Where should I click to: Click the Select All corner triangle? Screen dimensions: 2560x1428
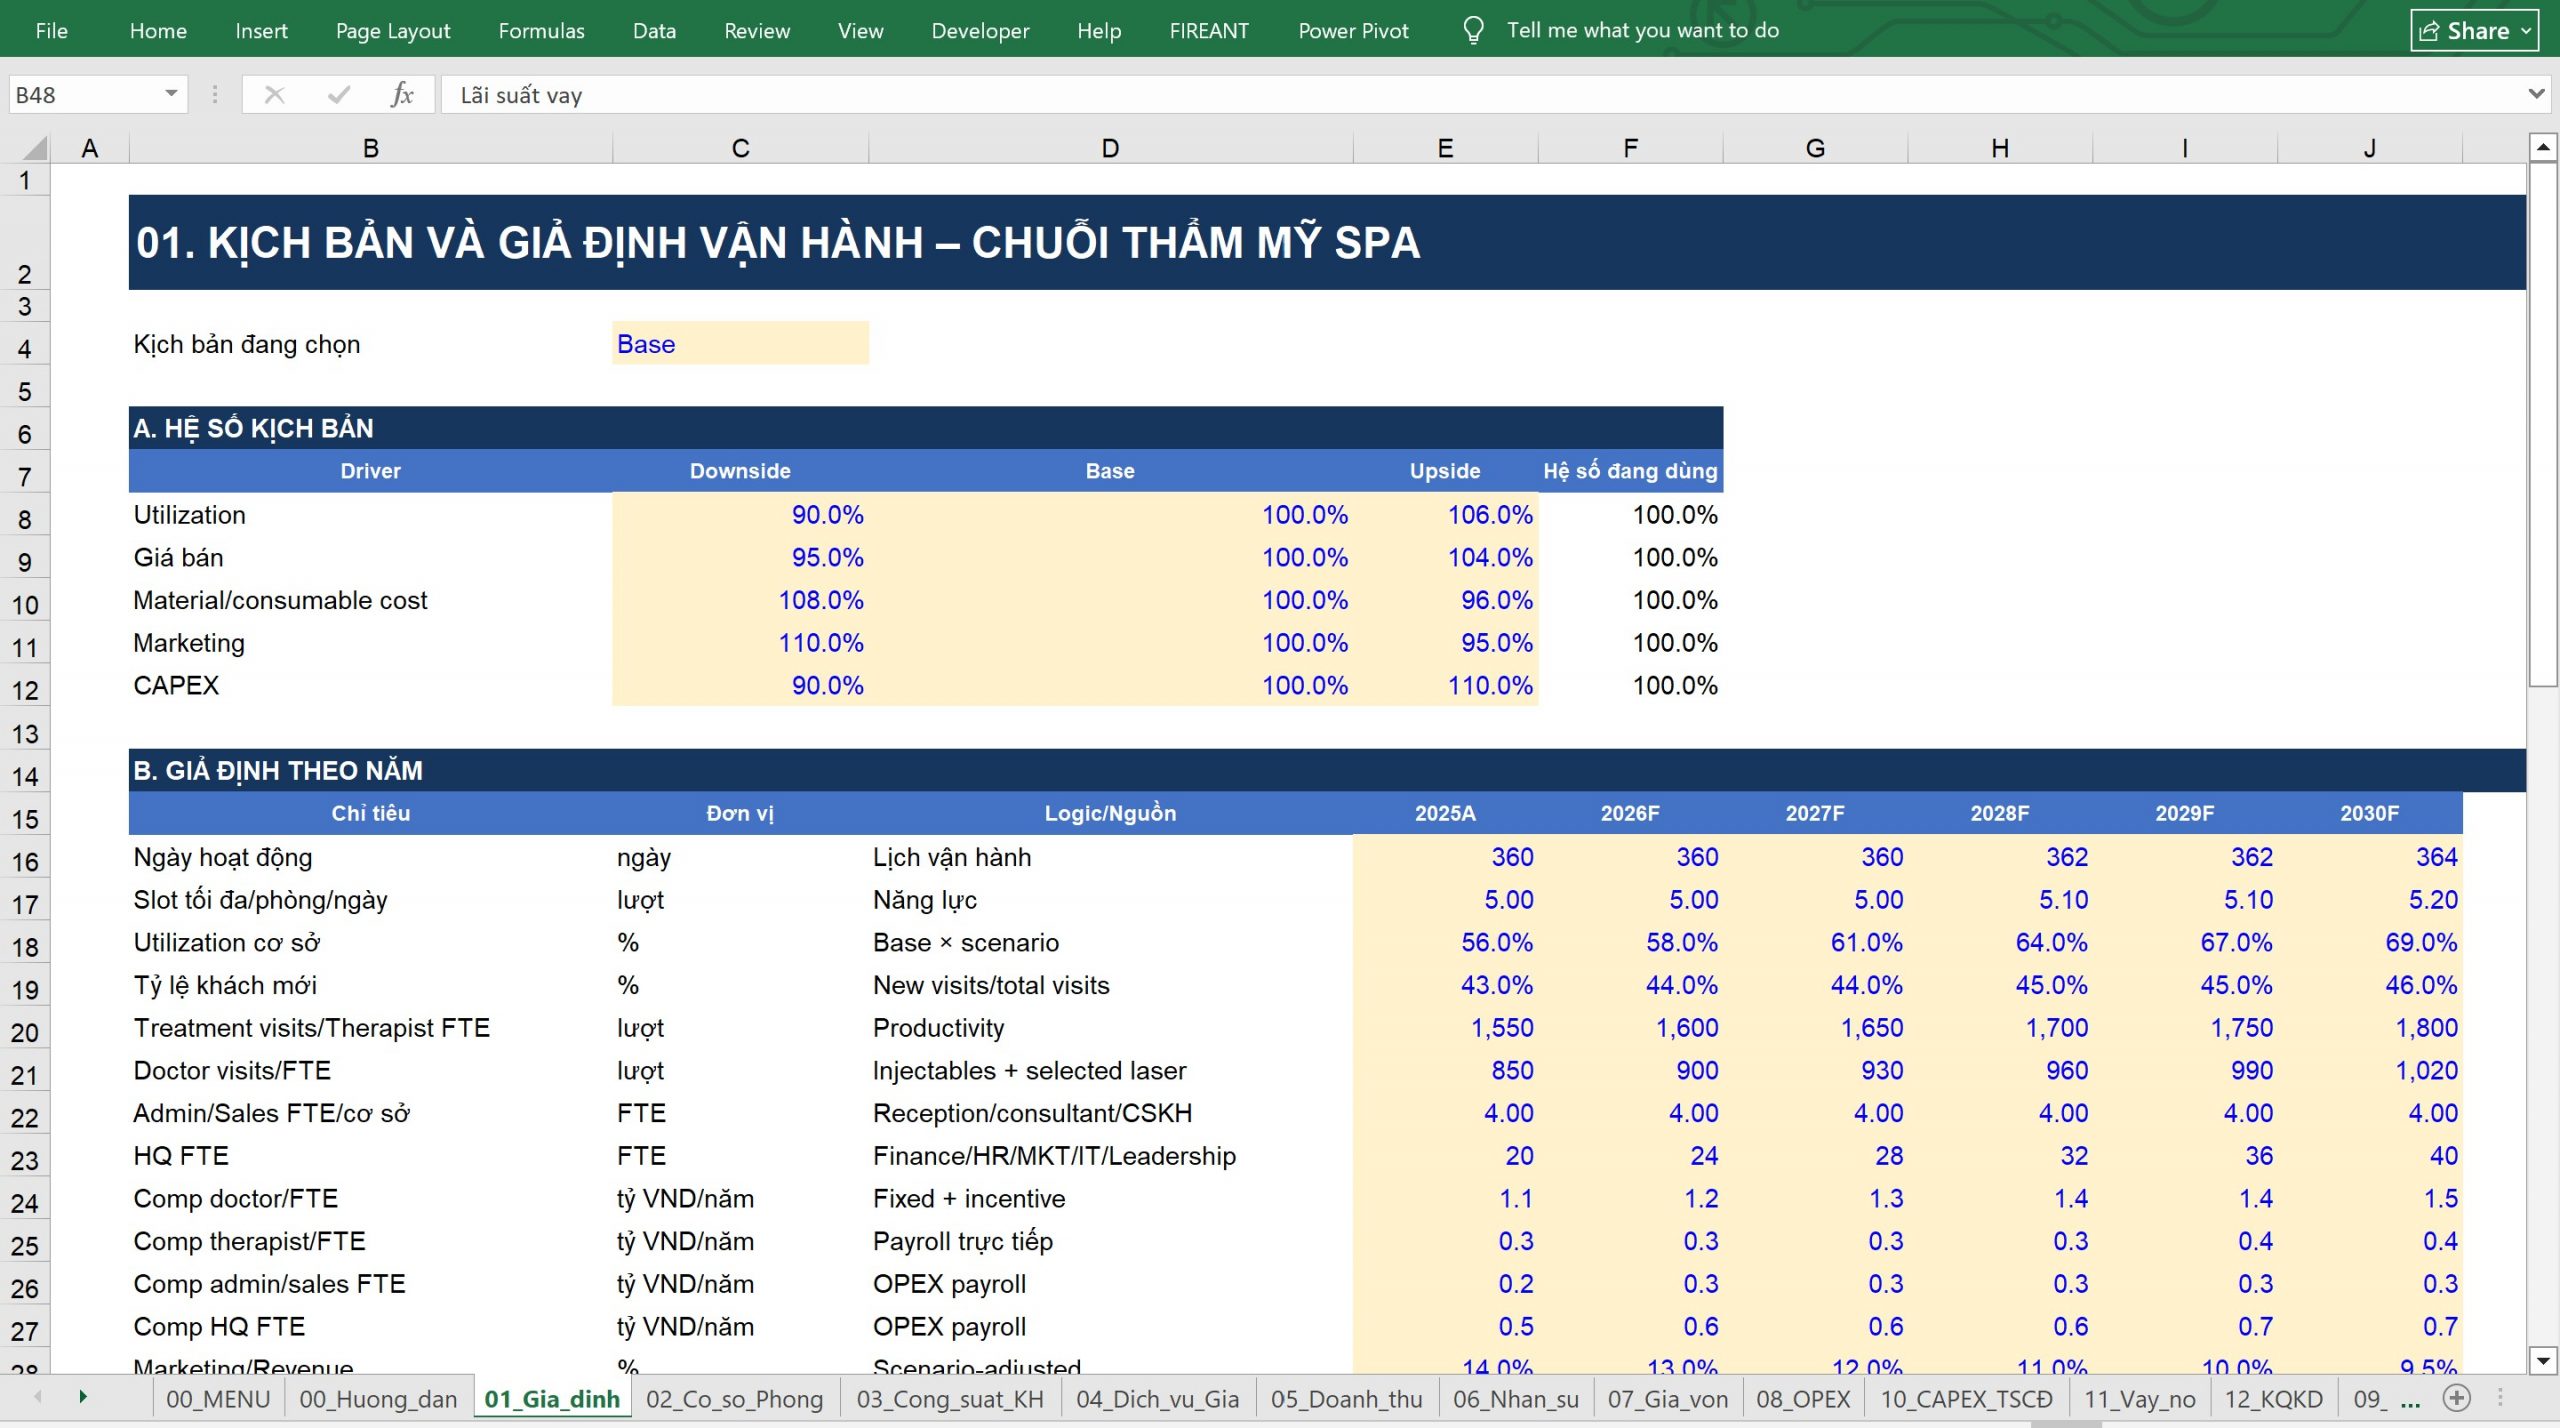[x=35, y=148]
